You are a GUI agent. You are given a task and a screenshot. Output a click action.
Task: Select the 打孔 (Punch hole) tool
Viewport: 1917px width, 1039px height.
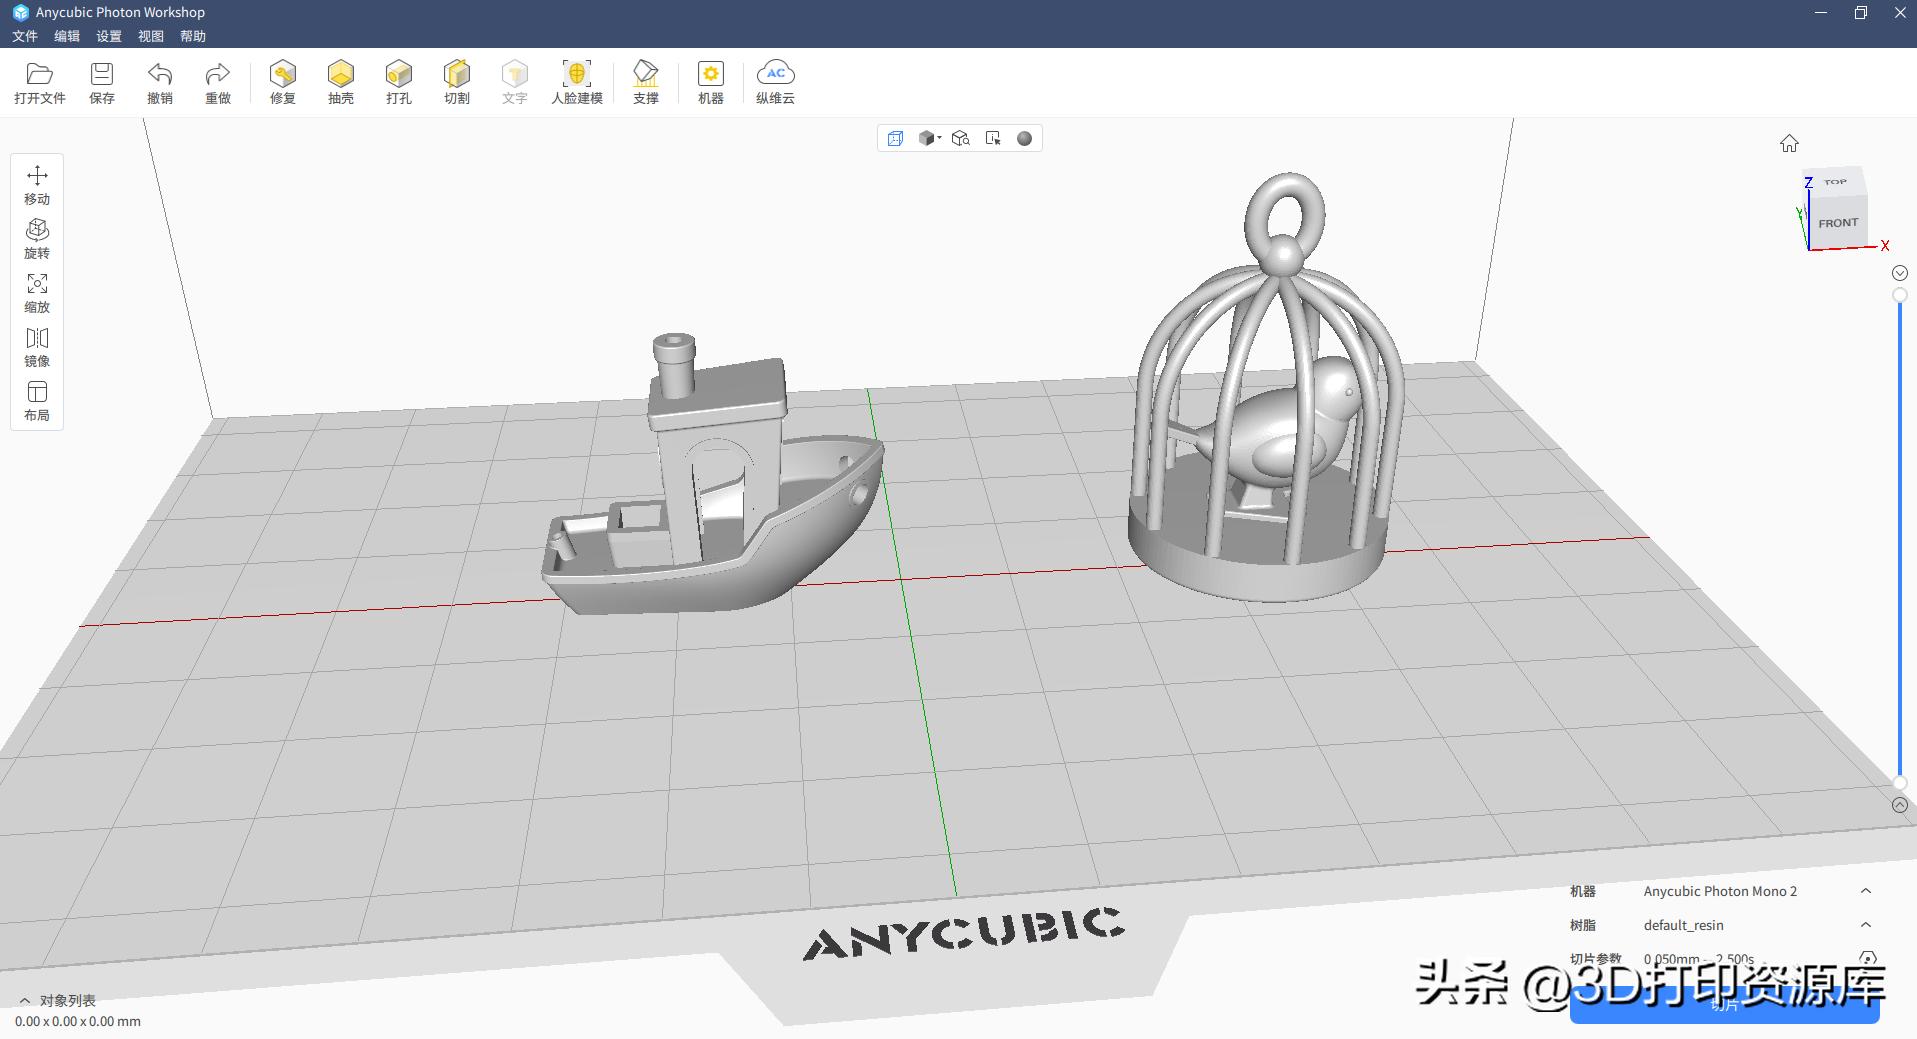399,82
